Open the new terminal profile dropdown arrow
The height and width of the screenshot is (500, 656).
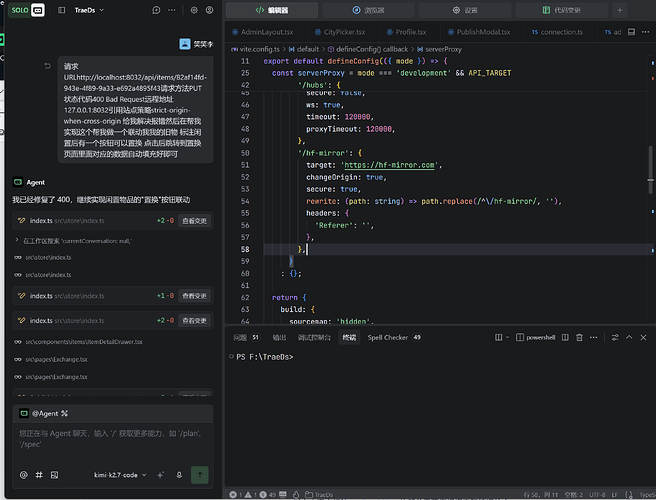pyautogui.click(x=507, y=337)
